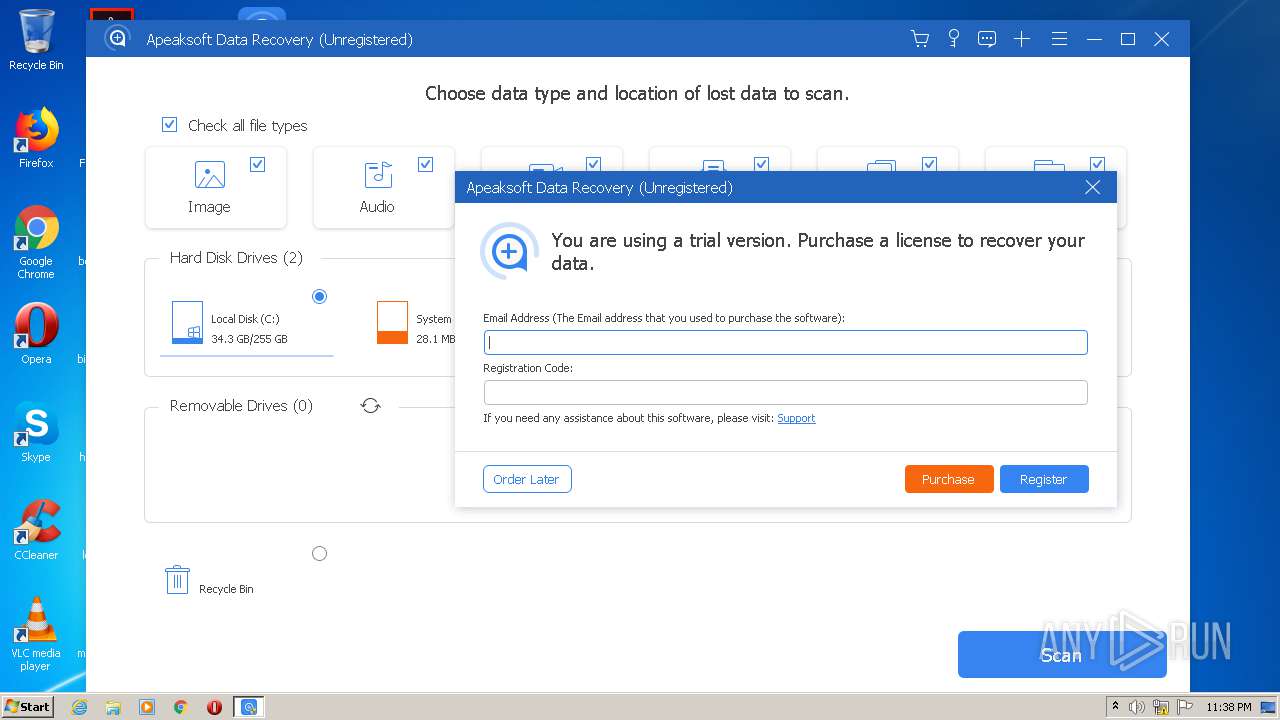Open the Action Center flag icon
Screen dimensions: 1280x720
pos(1186,707)
